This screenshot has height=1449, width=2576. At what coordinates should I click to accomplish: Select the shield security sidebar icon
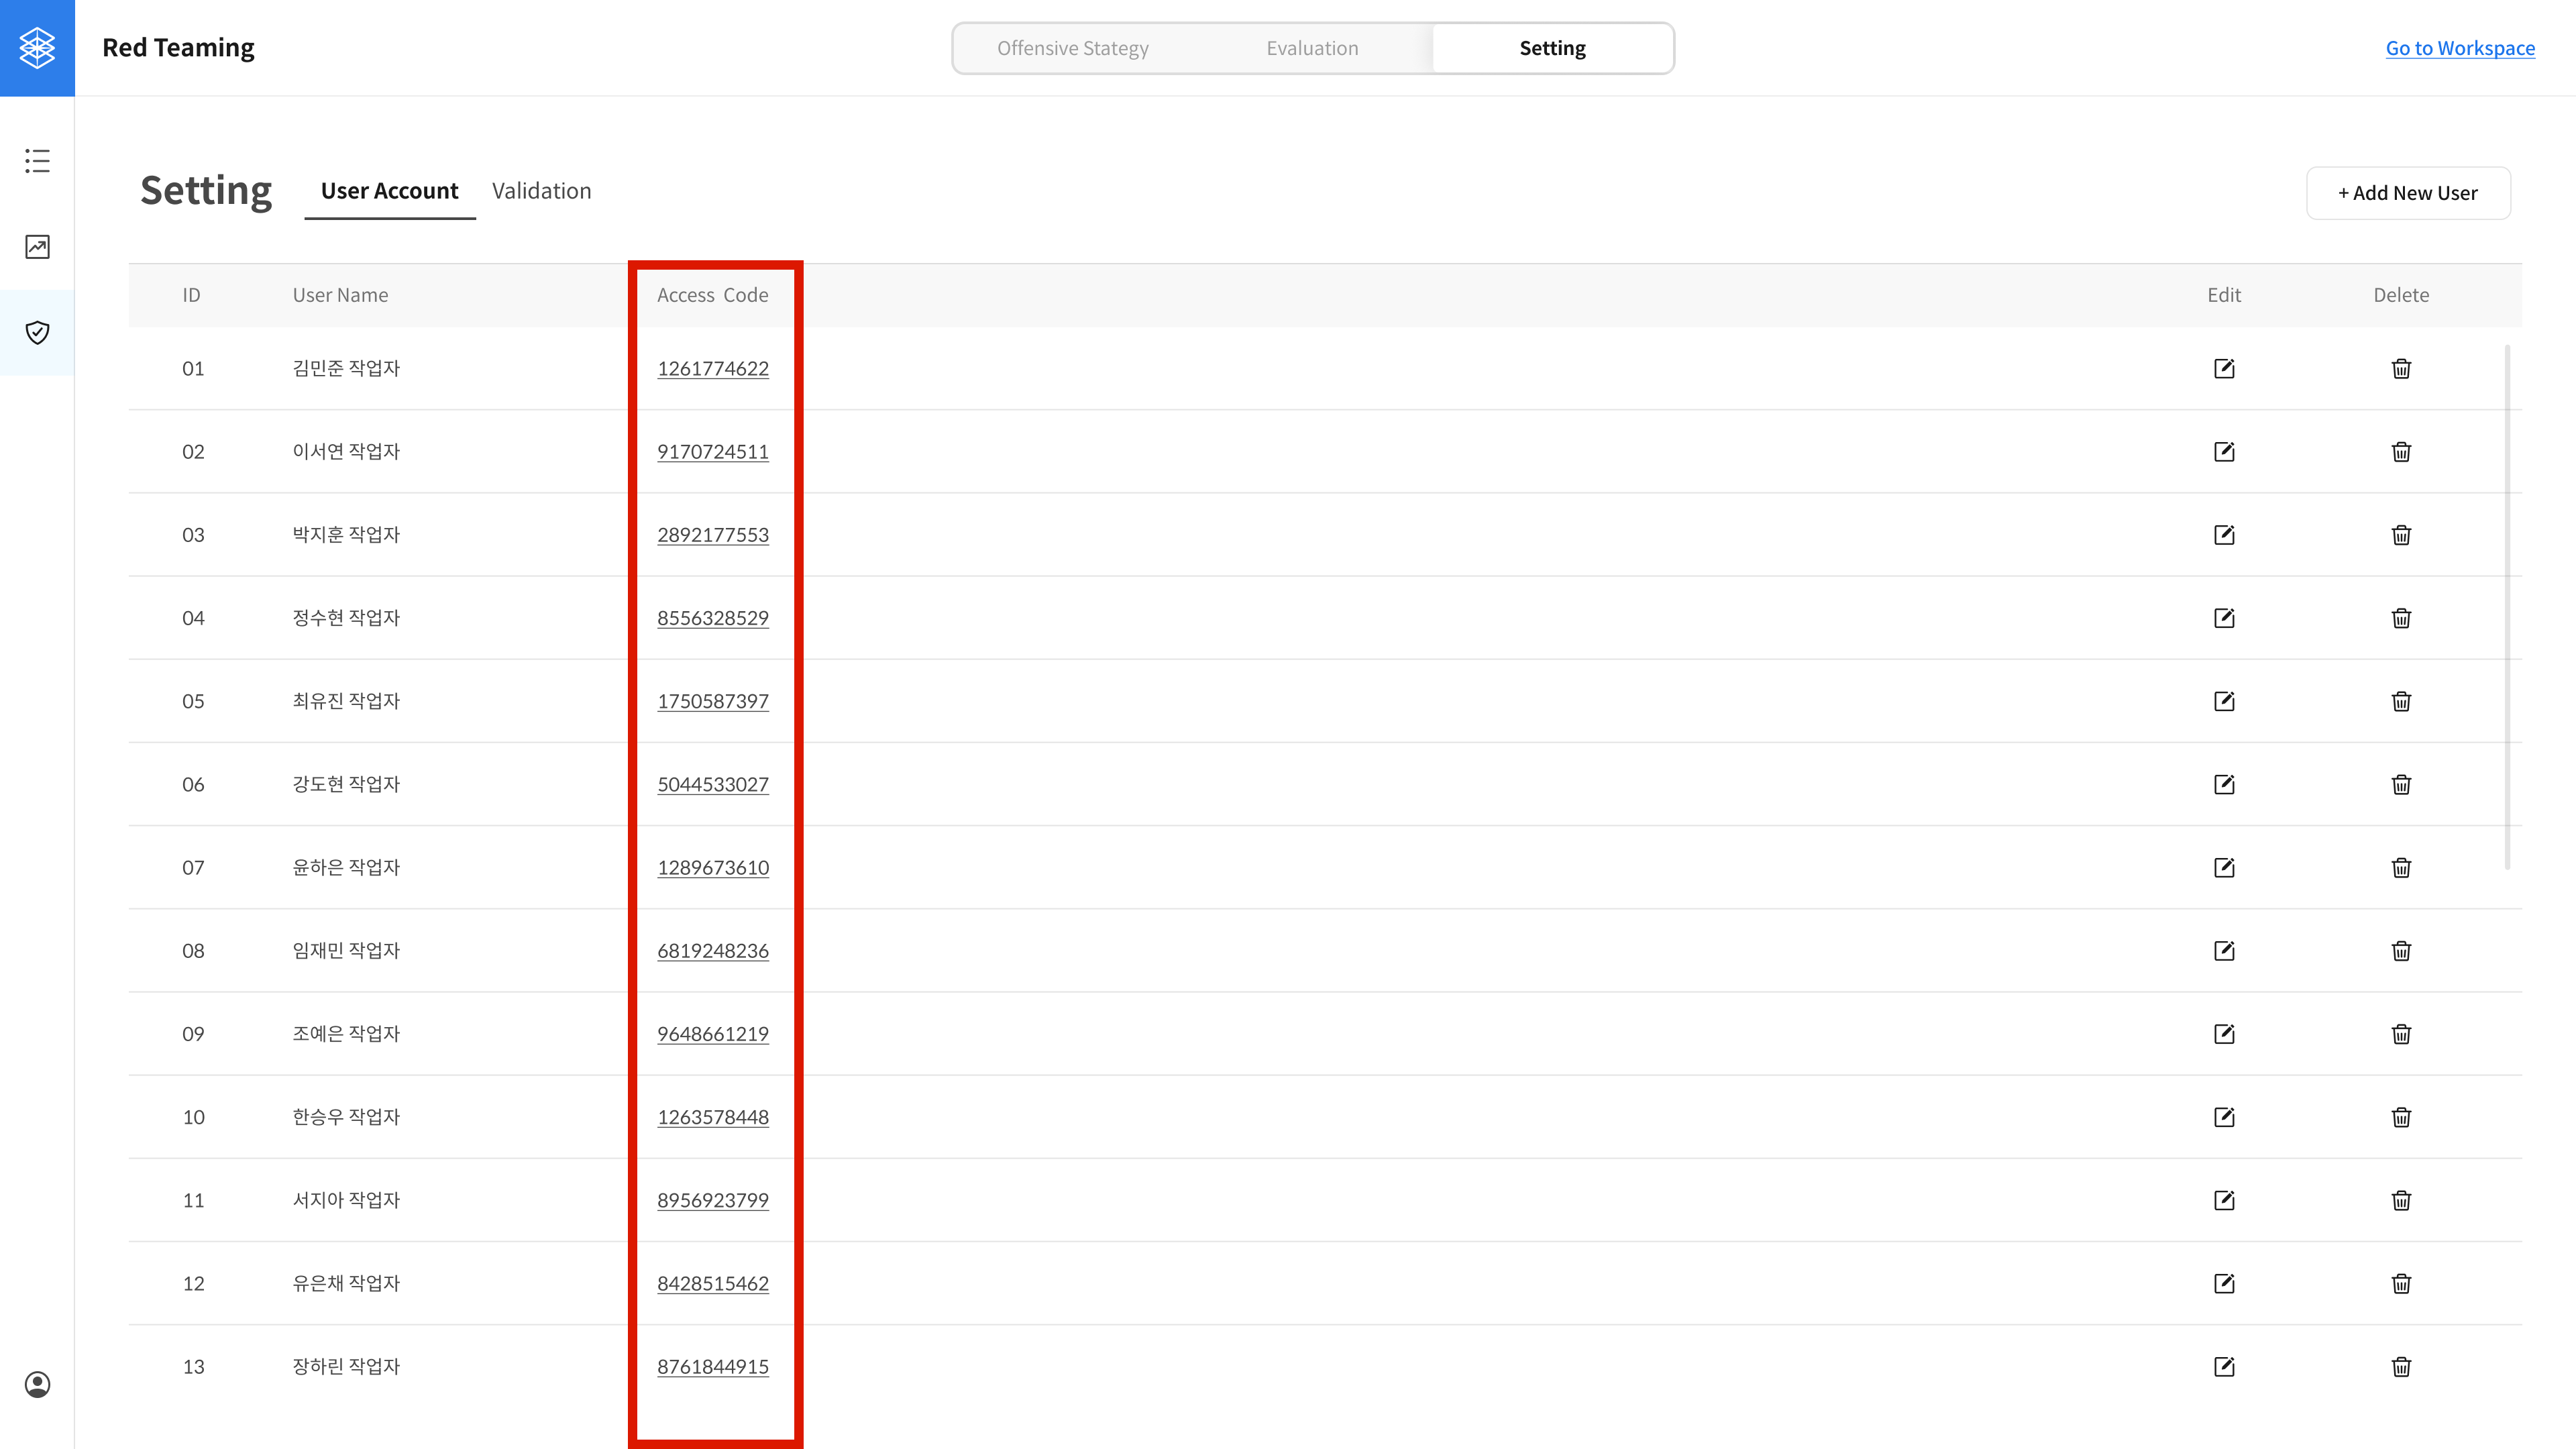point(37,333)
